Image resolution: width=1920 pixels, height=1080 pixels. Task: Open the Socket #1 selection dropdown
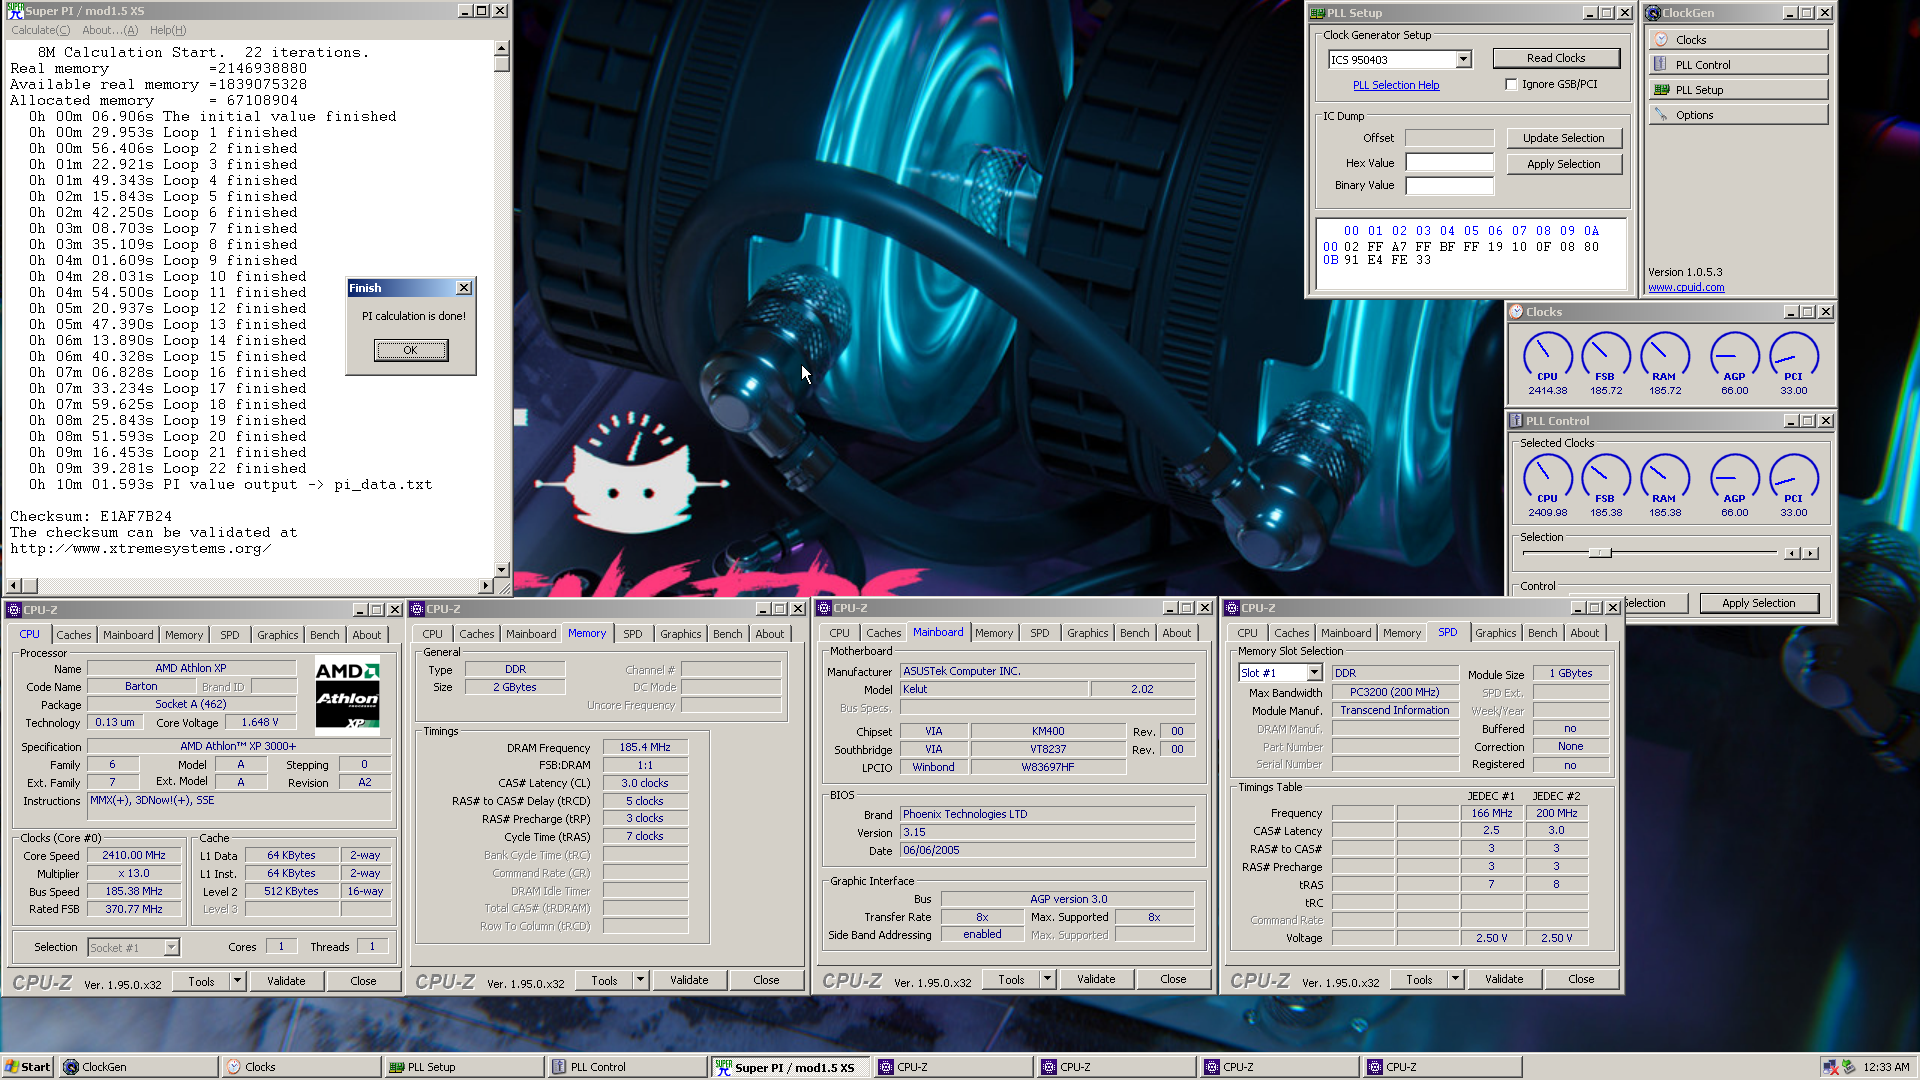pyautogui.click(x=171, y=948)
